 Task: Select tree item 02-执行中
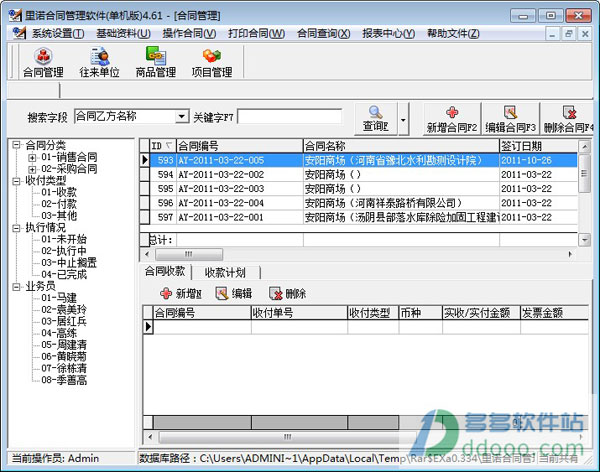click(x=64, y=251)
